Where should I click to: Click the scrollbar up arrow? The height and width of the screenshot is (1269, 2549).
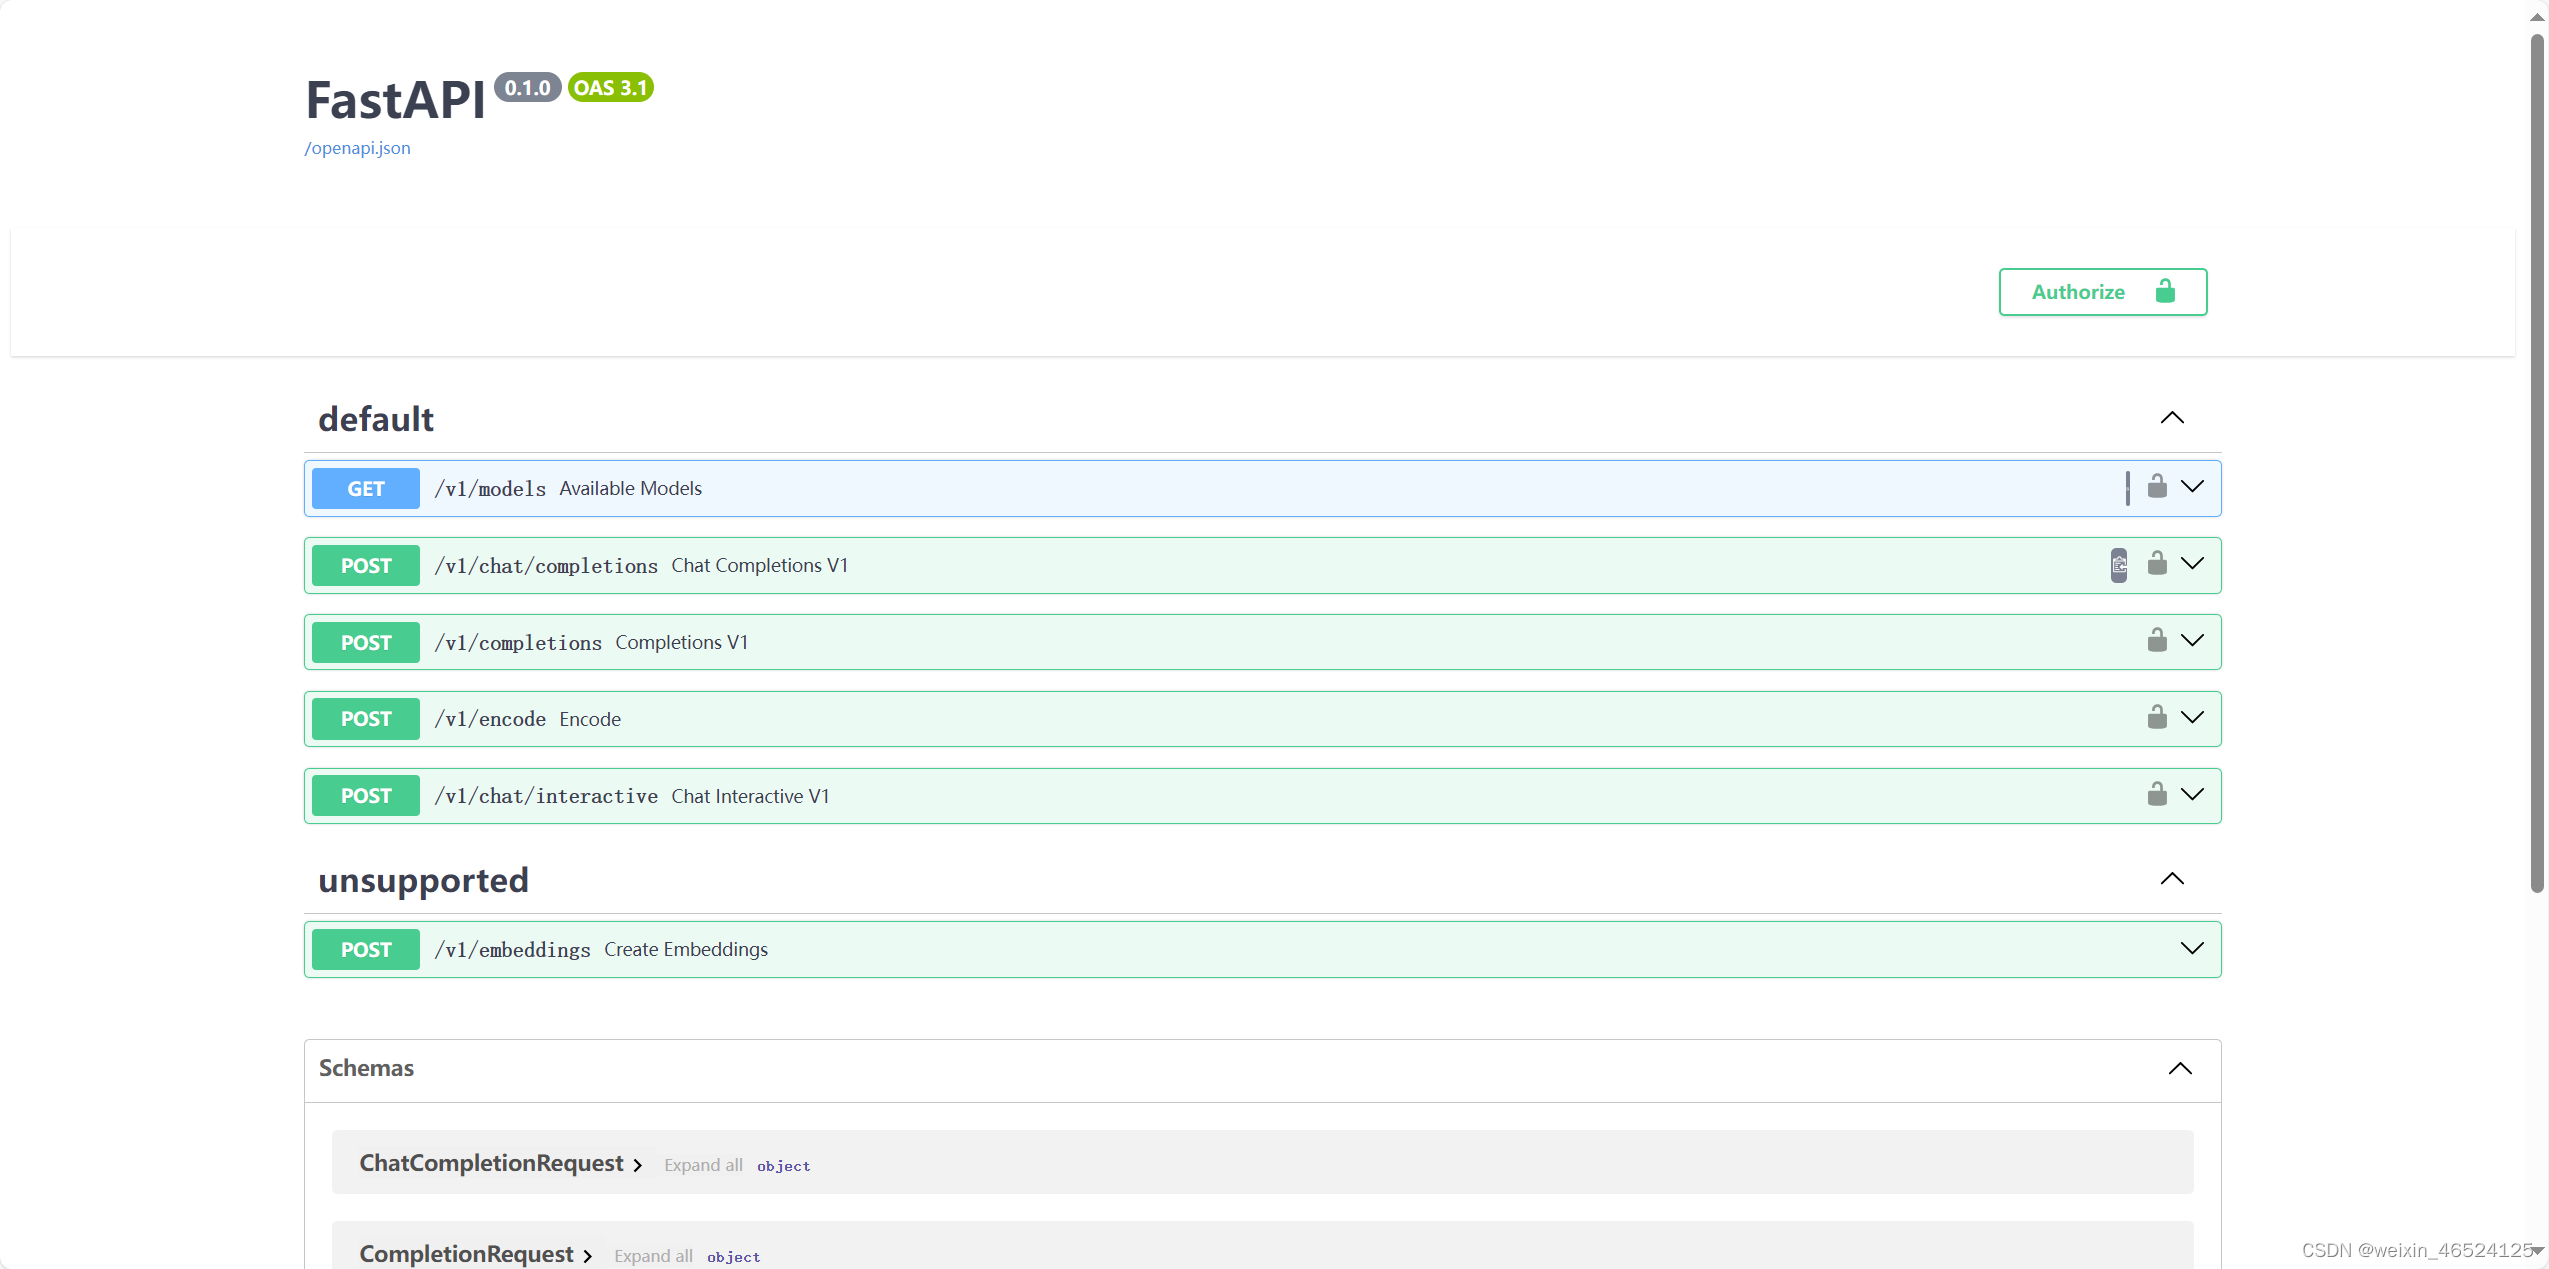click(x=2537, y=17)
